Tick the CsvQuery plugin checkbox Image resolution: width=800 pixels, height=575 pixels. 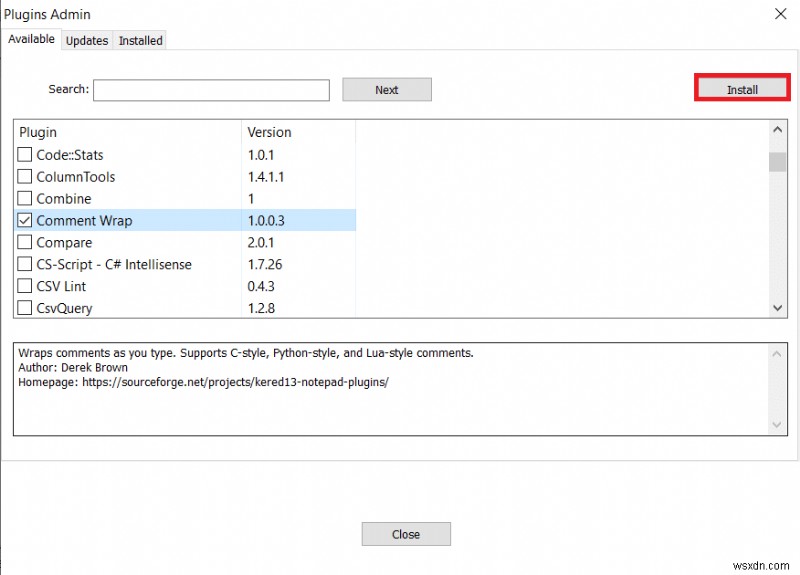[24, 308]
